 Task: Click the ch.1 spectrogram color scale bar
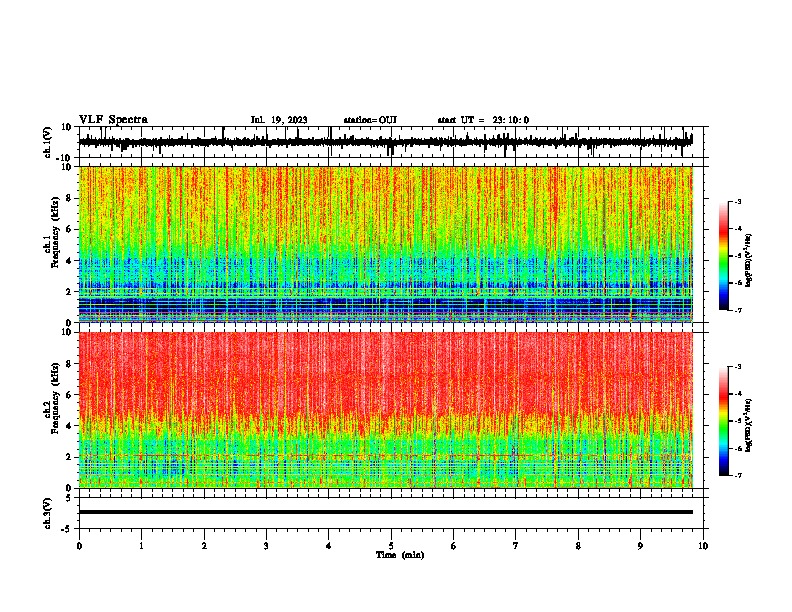pos(724,256)
